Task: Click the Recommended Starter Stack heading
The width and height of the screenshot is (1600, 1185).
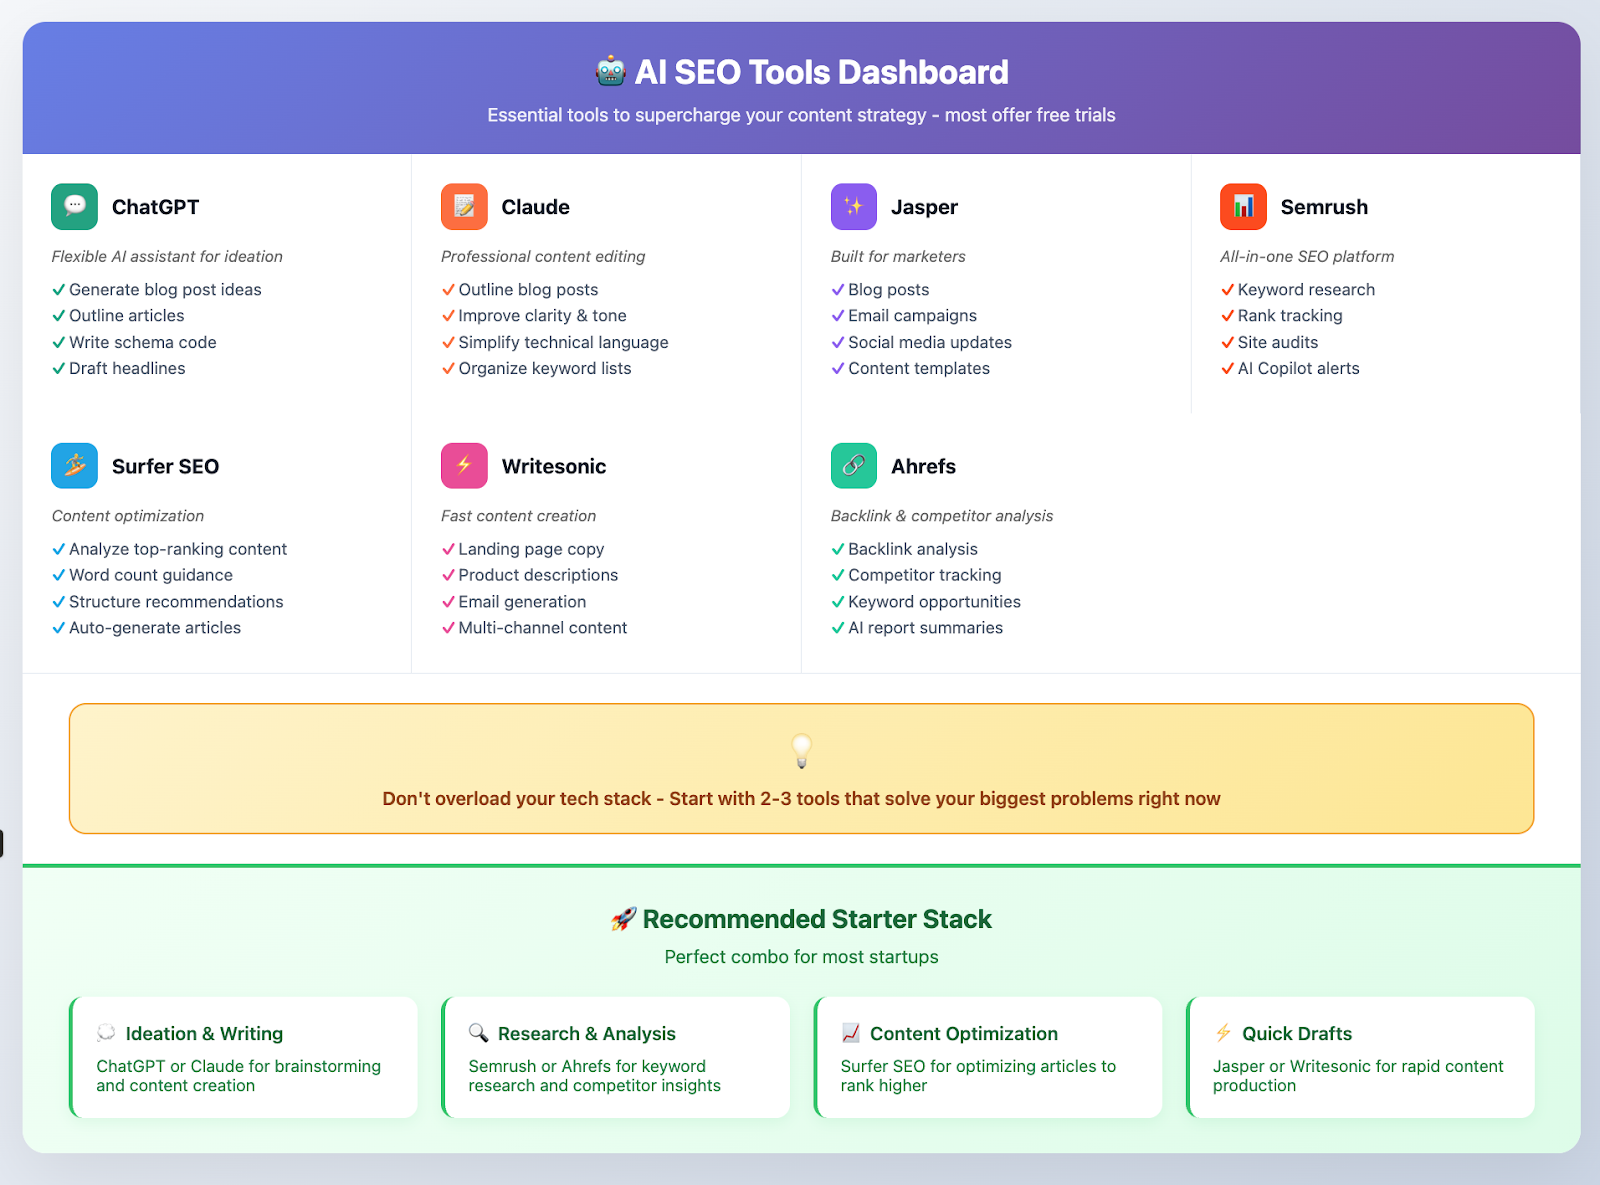Action: 817,919
